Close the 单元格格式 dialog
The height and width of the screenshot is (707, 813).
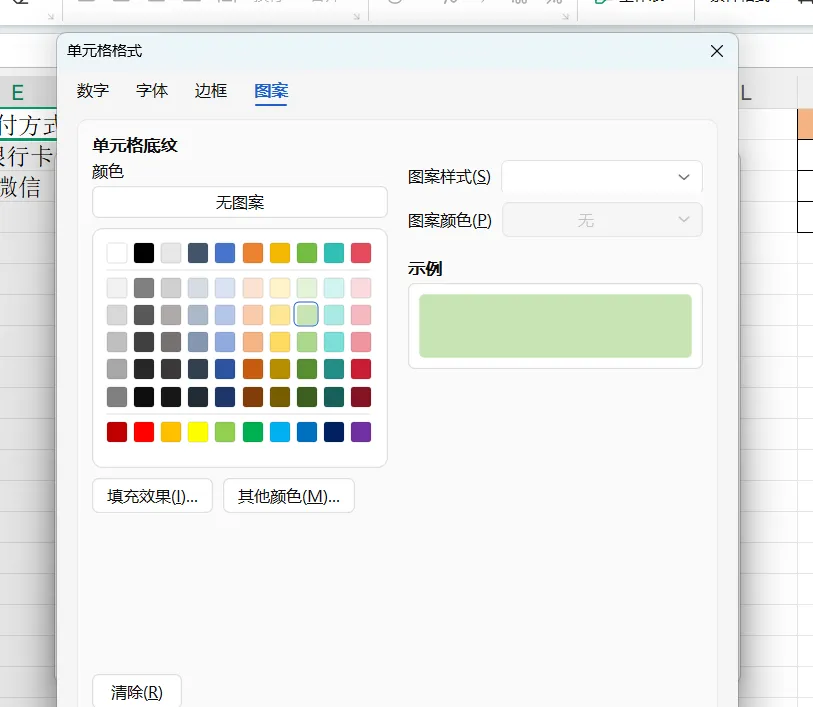tap(717, 51)
